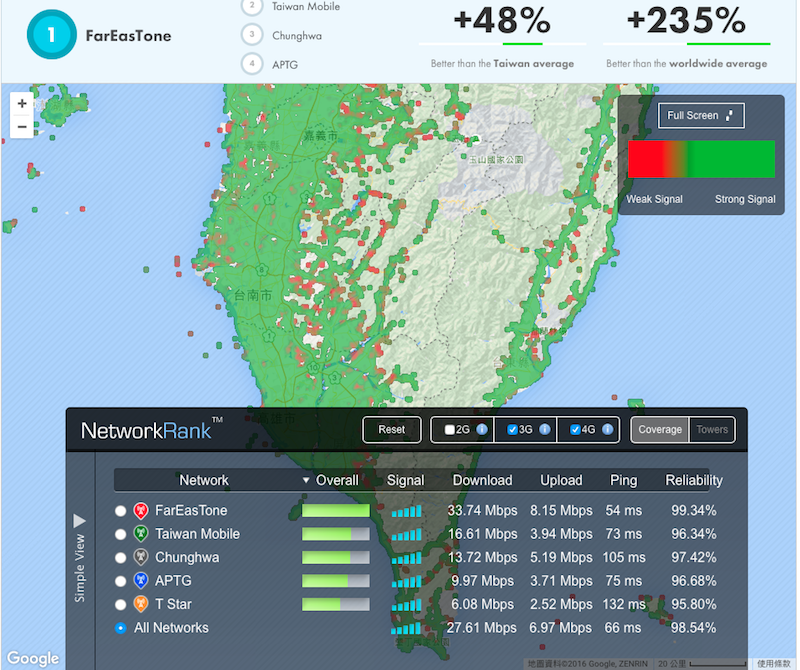Click T Star overall score bar
The height and width of the screenshot is (670, 800).
336,605
